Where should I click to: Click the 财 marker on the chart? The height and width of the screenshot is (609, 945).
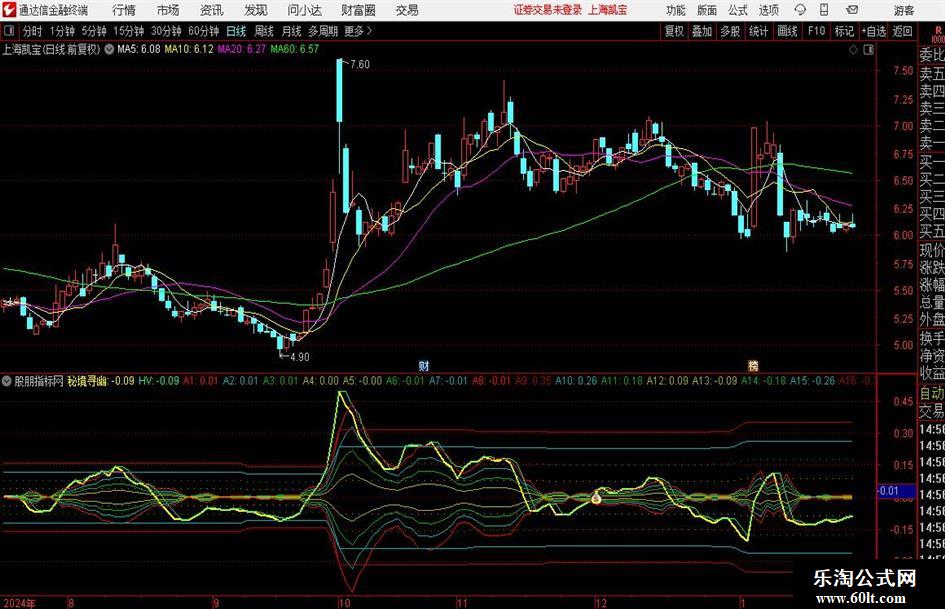point(424,365)
